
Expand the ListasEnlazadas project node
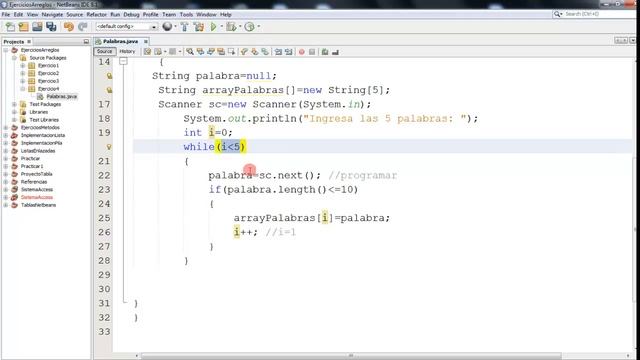6,151
